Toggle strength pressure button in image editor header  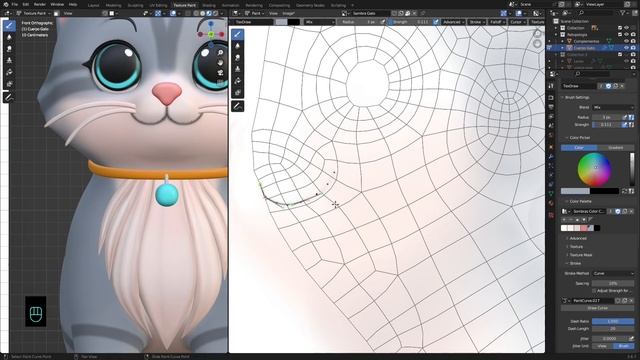coord(436,22)
